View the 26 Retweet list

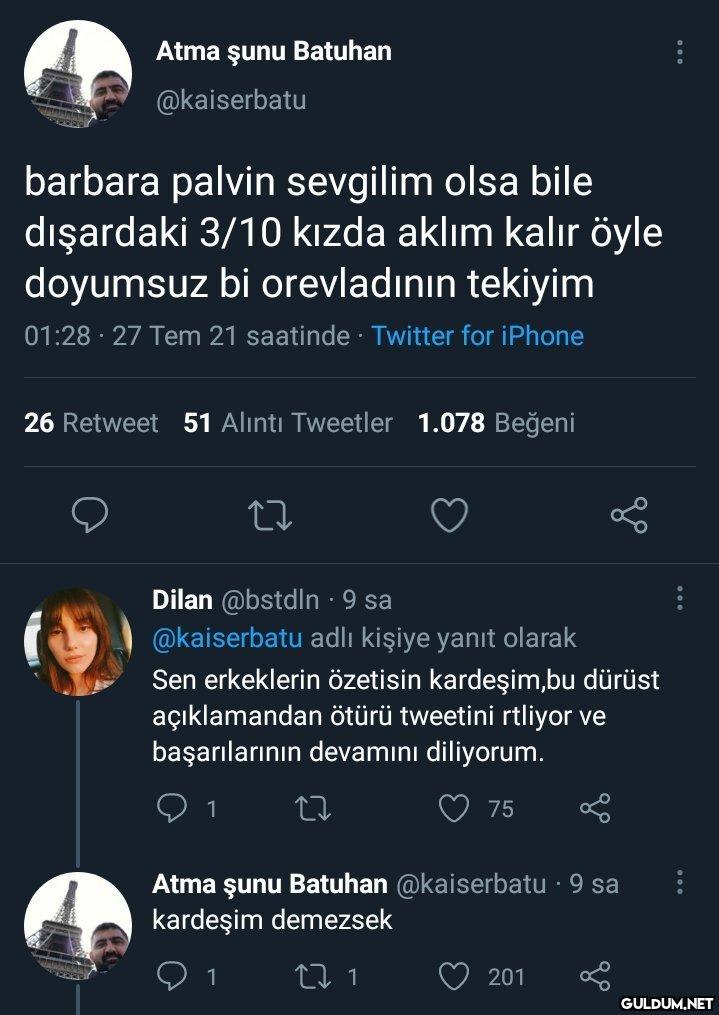coord(91,423)
